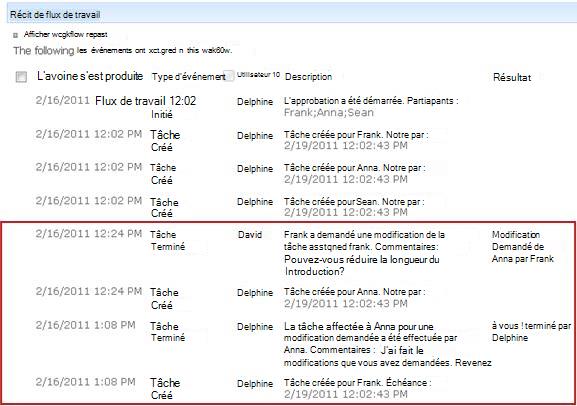Click Delphine in the Flux de travail Initié row
Viewport: 577px width, 406px height.
[x=255, y=102]
